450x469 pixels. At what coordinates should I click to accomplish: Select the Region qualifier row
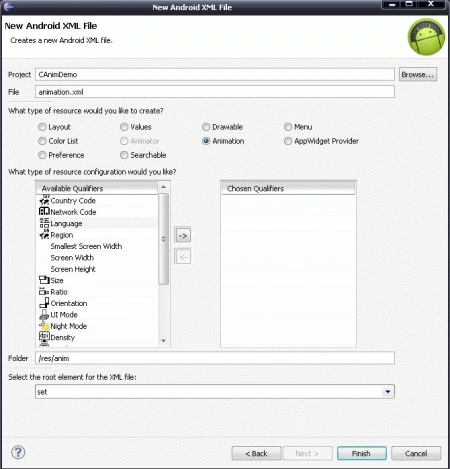(x=97, y=235)
